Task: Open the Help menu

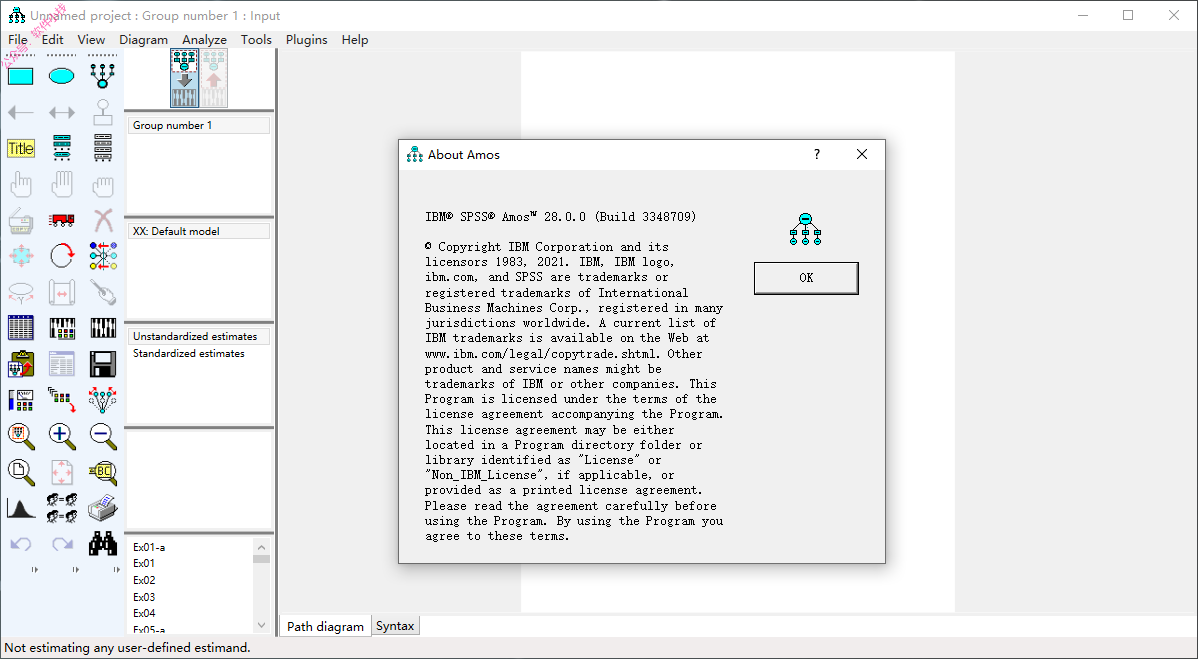Action: pyautogui.click(x=355, y=40)
